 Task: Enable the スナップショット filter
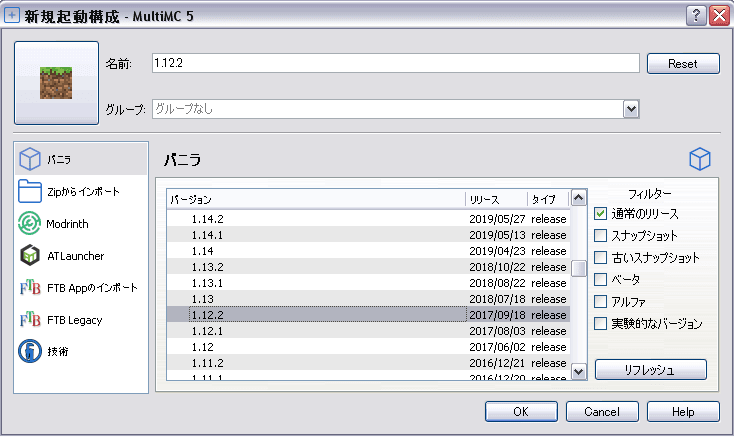click(601, 235)
